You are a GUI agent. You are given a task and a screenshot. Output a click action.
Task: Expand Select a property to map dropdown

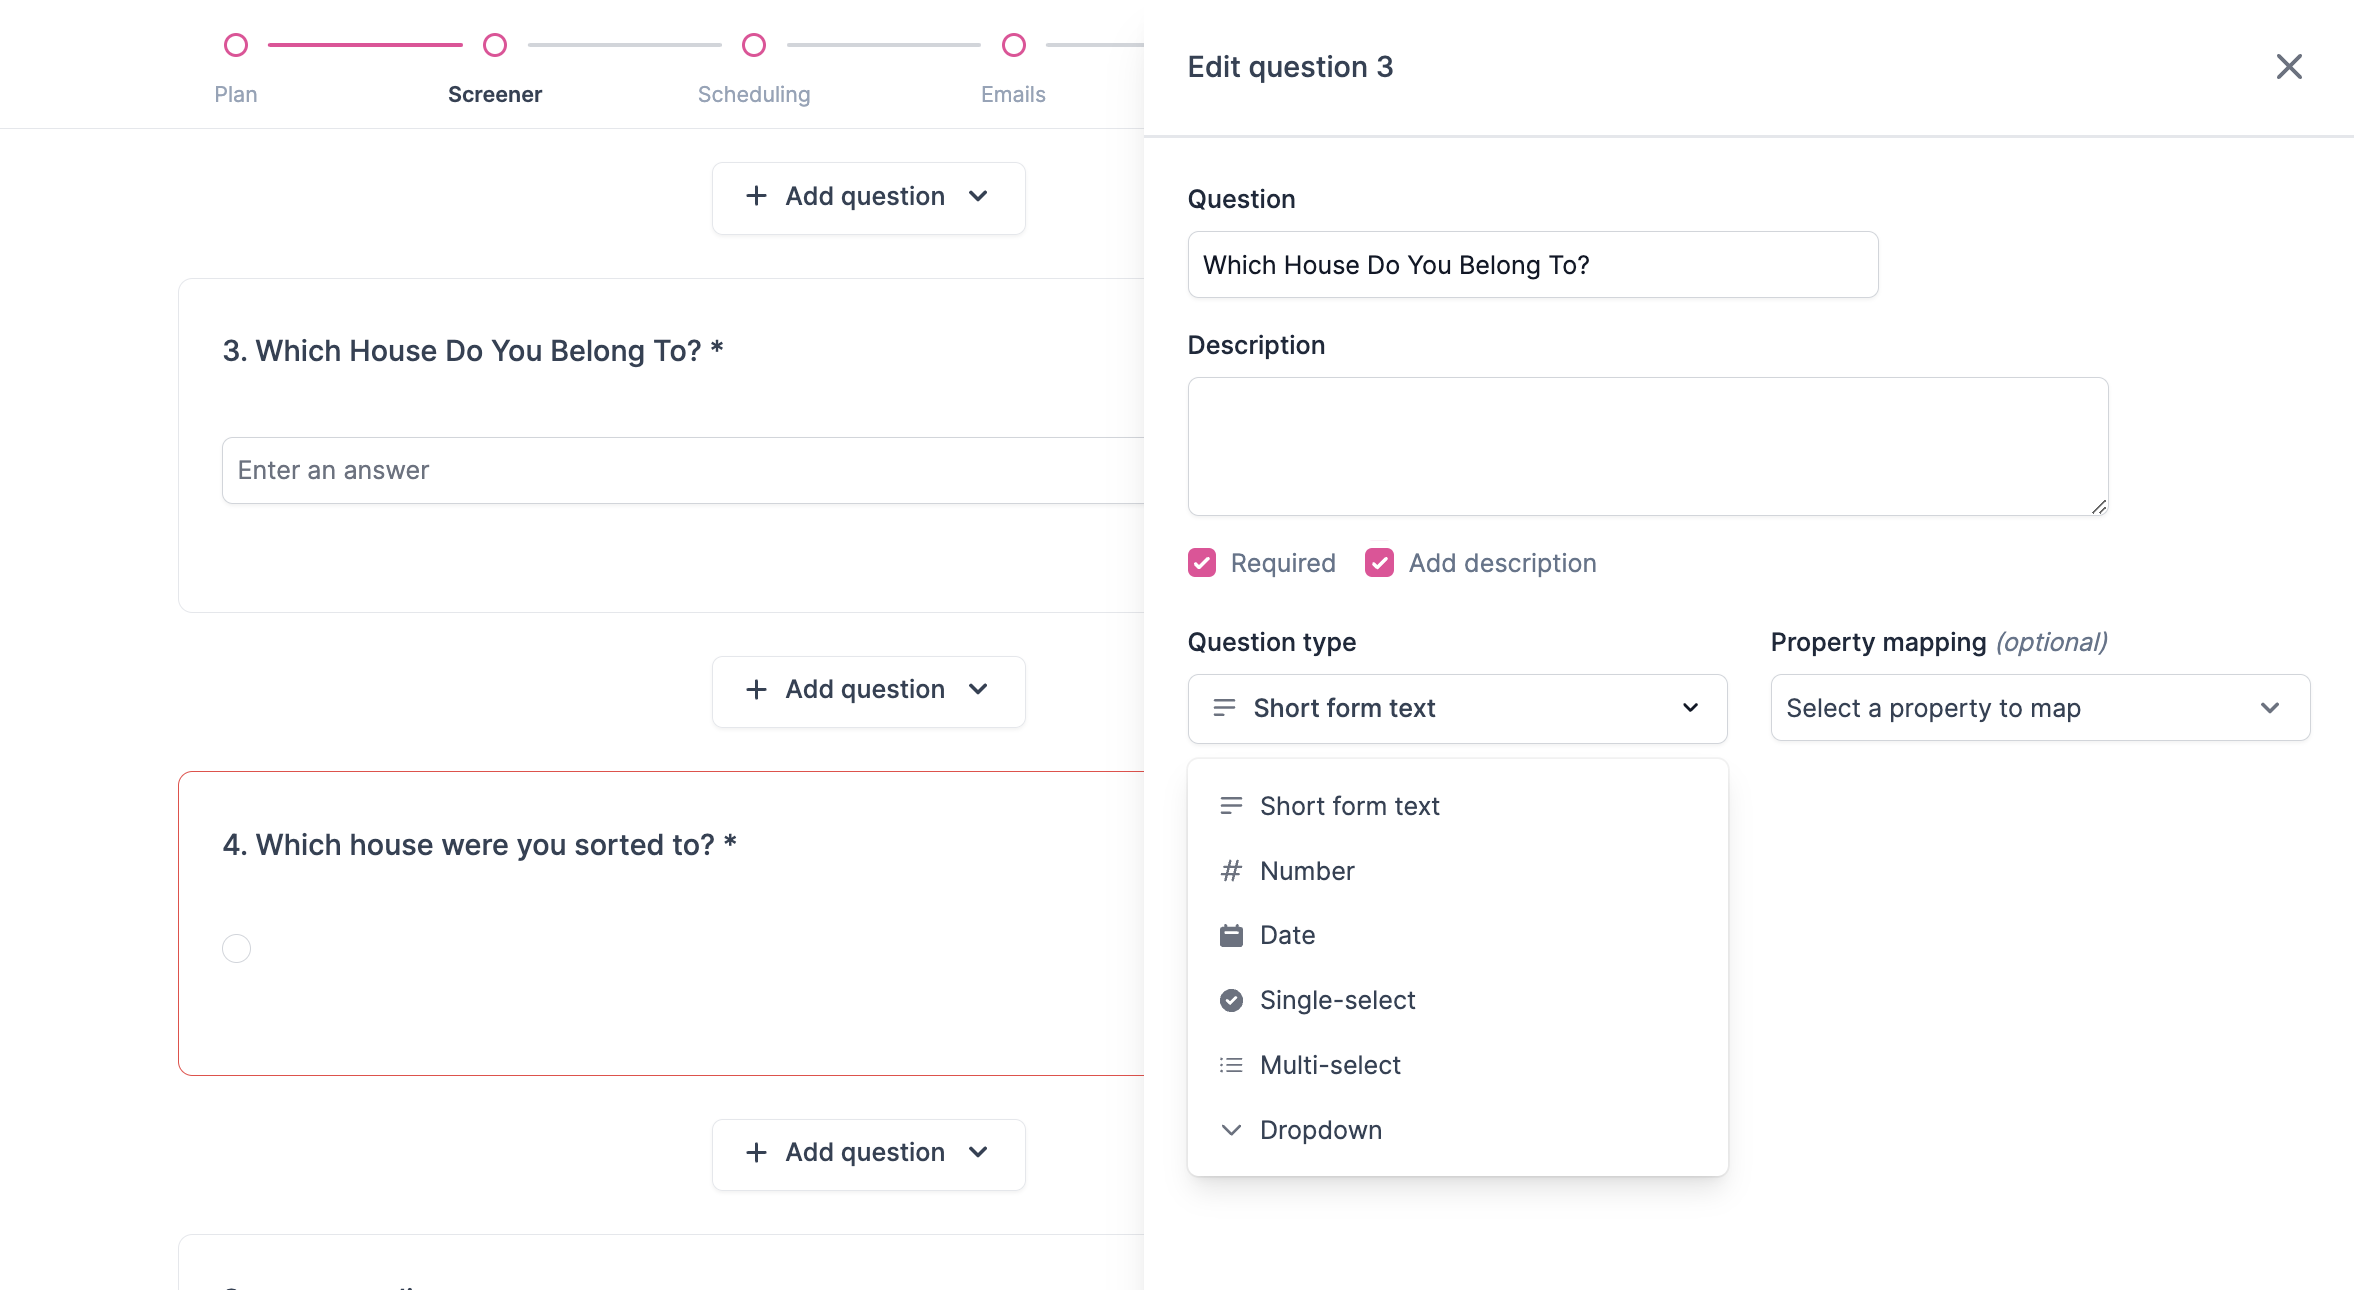2039,708
